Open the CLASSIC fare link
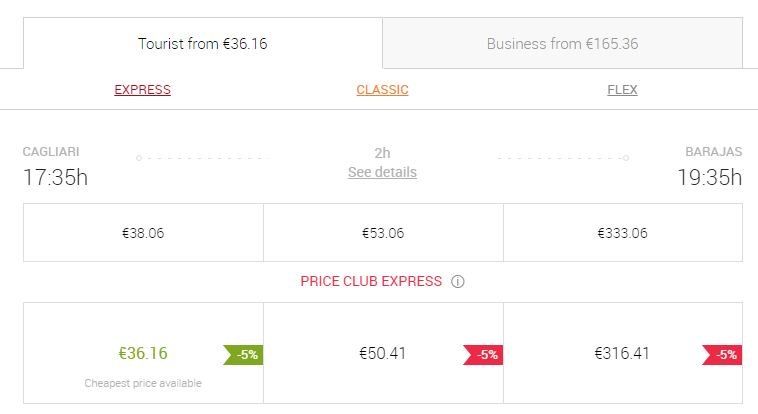The height and width of the screenshot is (414, 758). pos(382,90)
